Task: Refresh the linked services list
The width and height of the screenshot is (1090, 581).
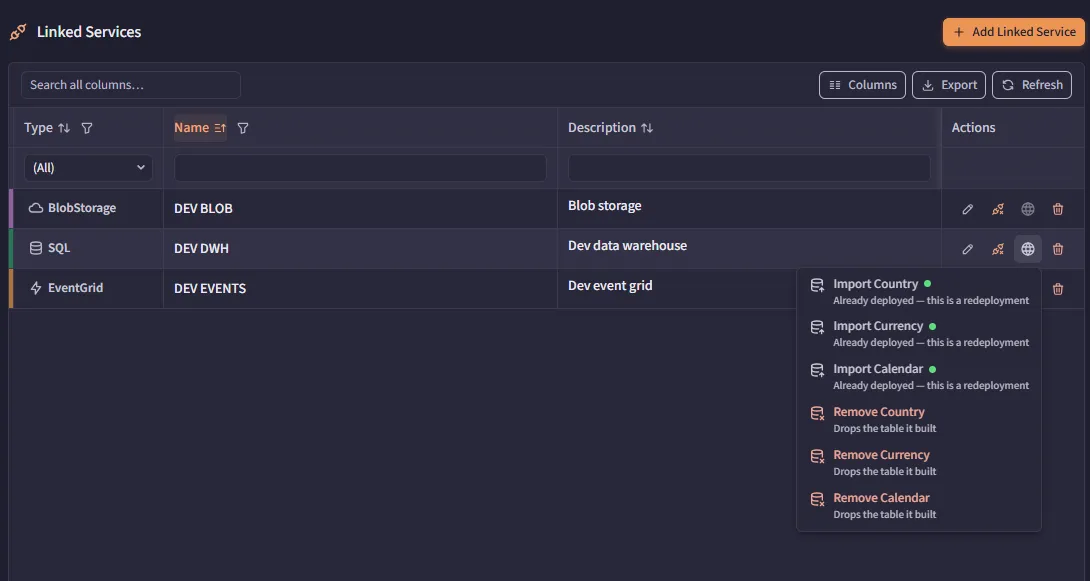Action: pos(1032,85)
